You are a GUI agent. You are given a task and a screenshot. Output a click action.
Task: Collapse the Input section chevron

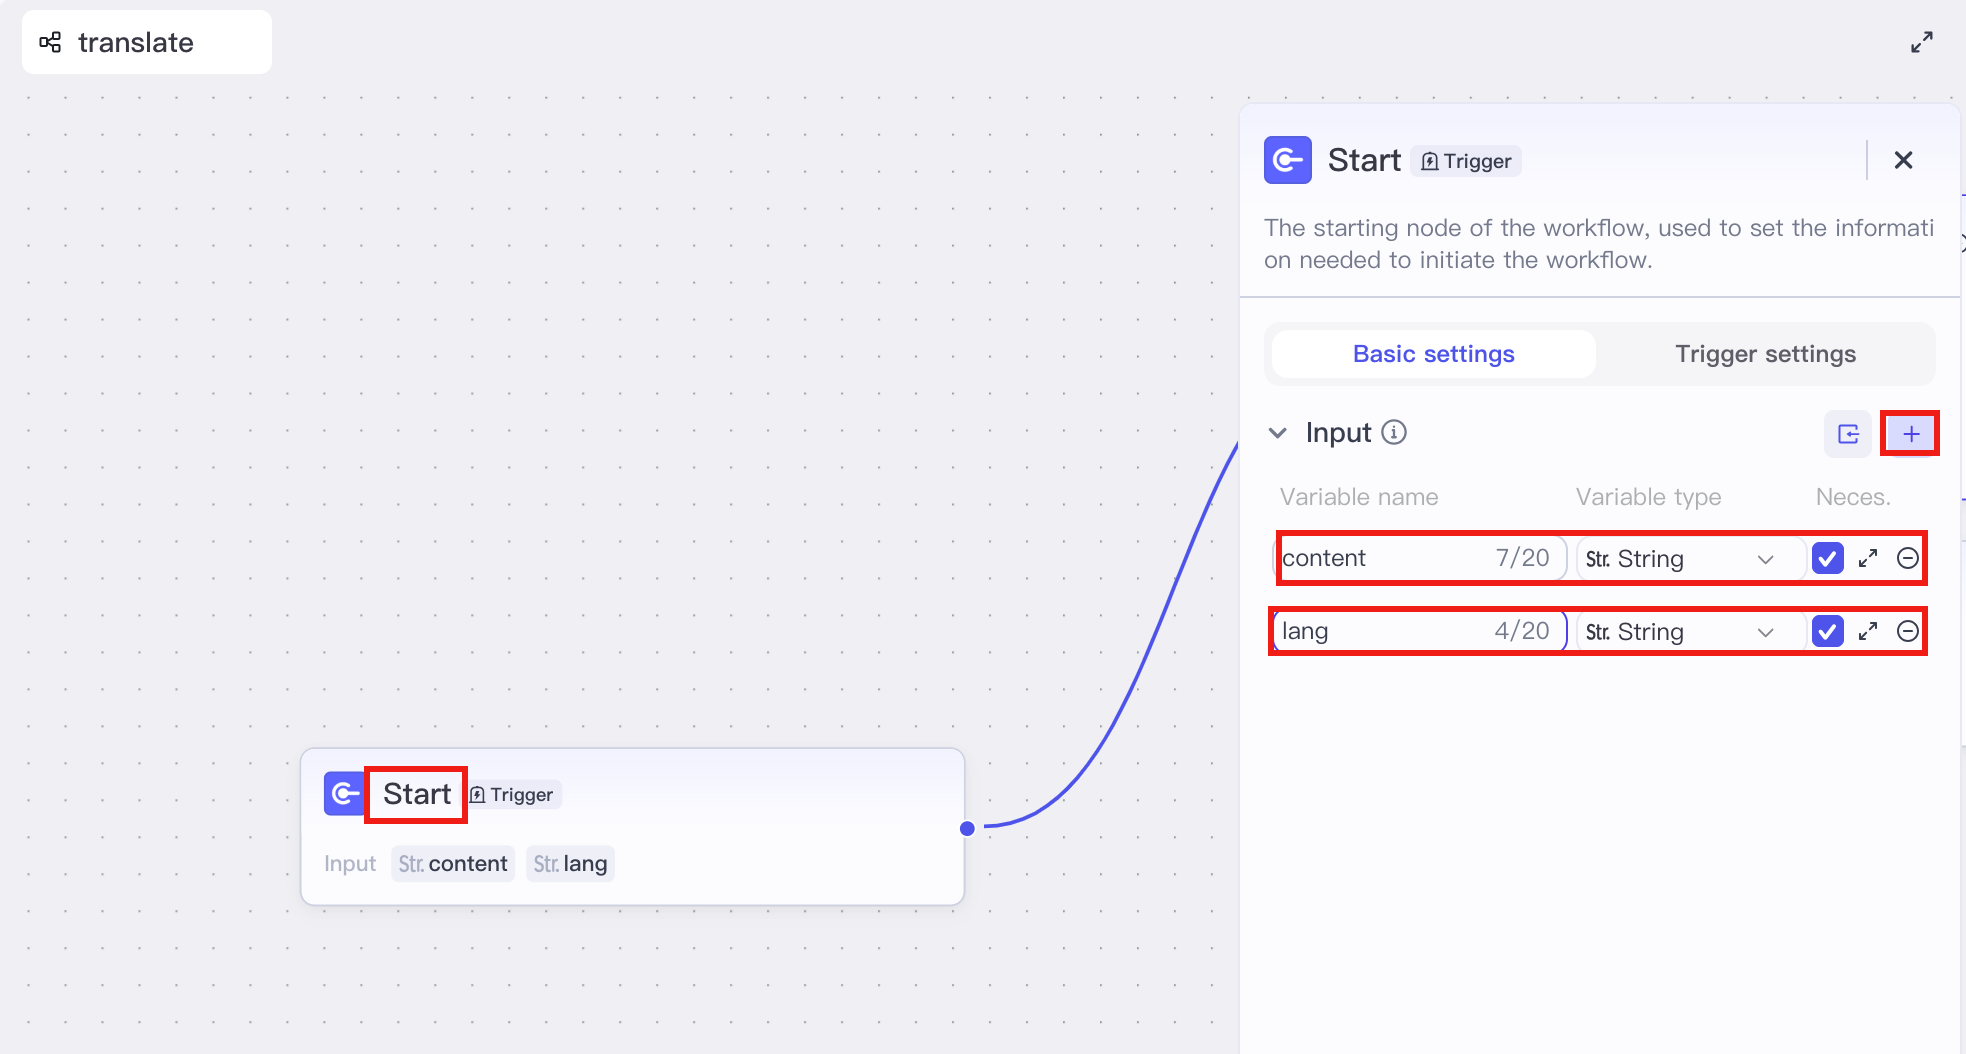[1278, 433]
